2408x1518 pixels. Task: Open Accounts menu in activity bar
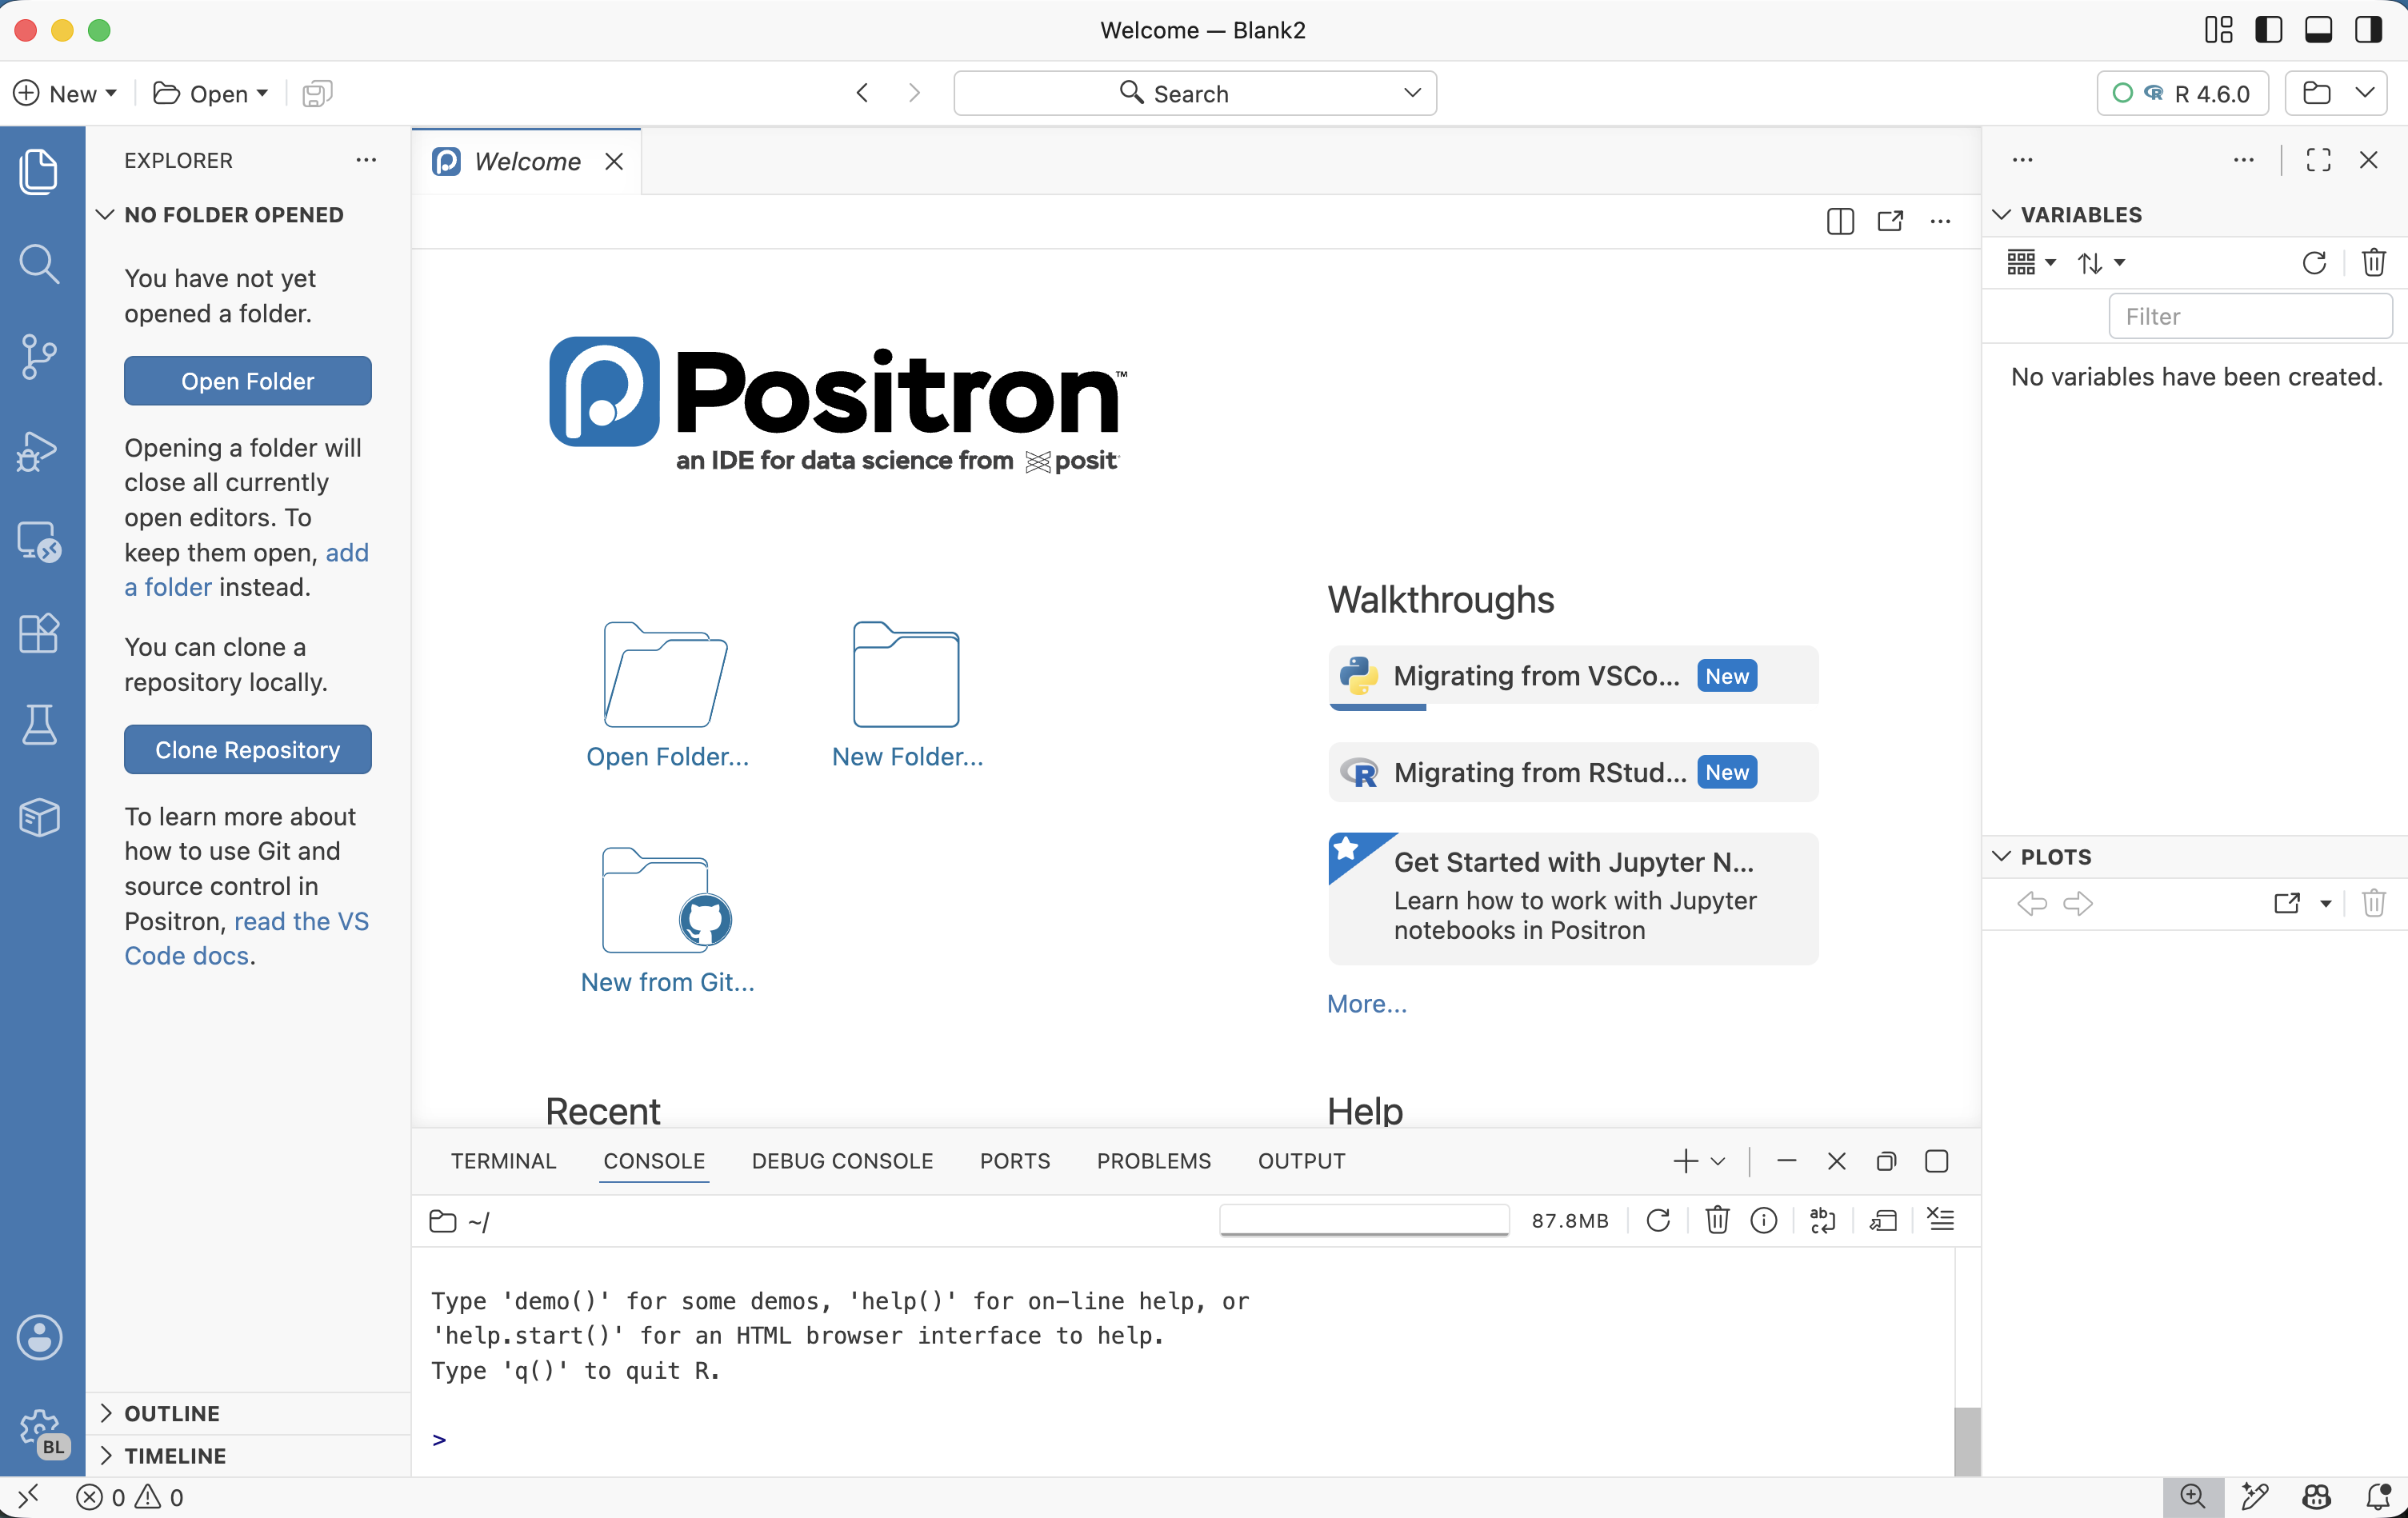tap(39, 1337)
